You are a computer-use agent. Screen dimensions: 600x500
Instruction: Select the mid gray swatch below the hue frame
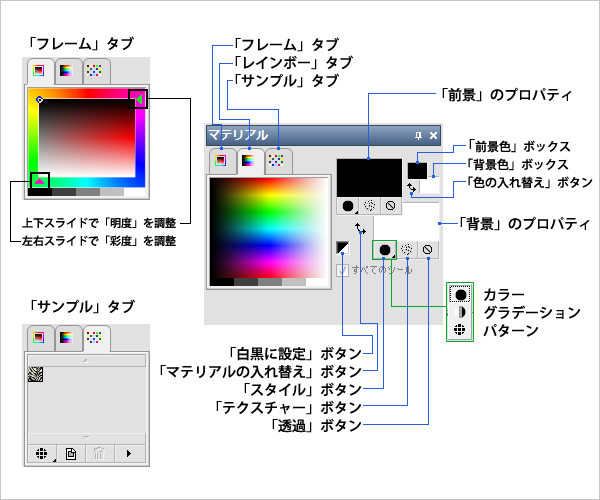88,192
